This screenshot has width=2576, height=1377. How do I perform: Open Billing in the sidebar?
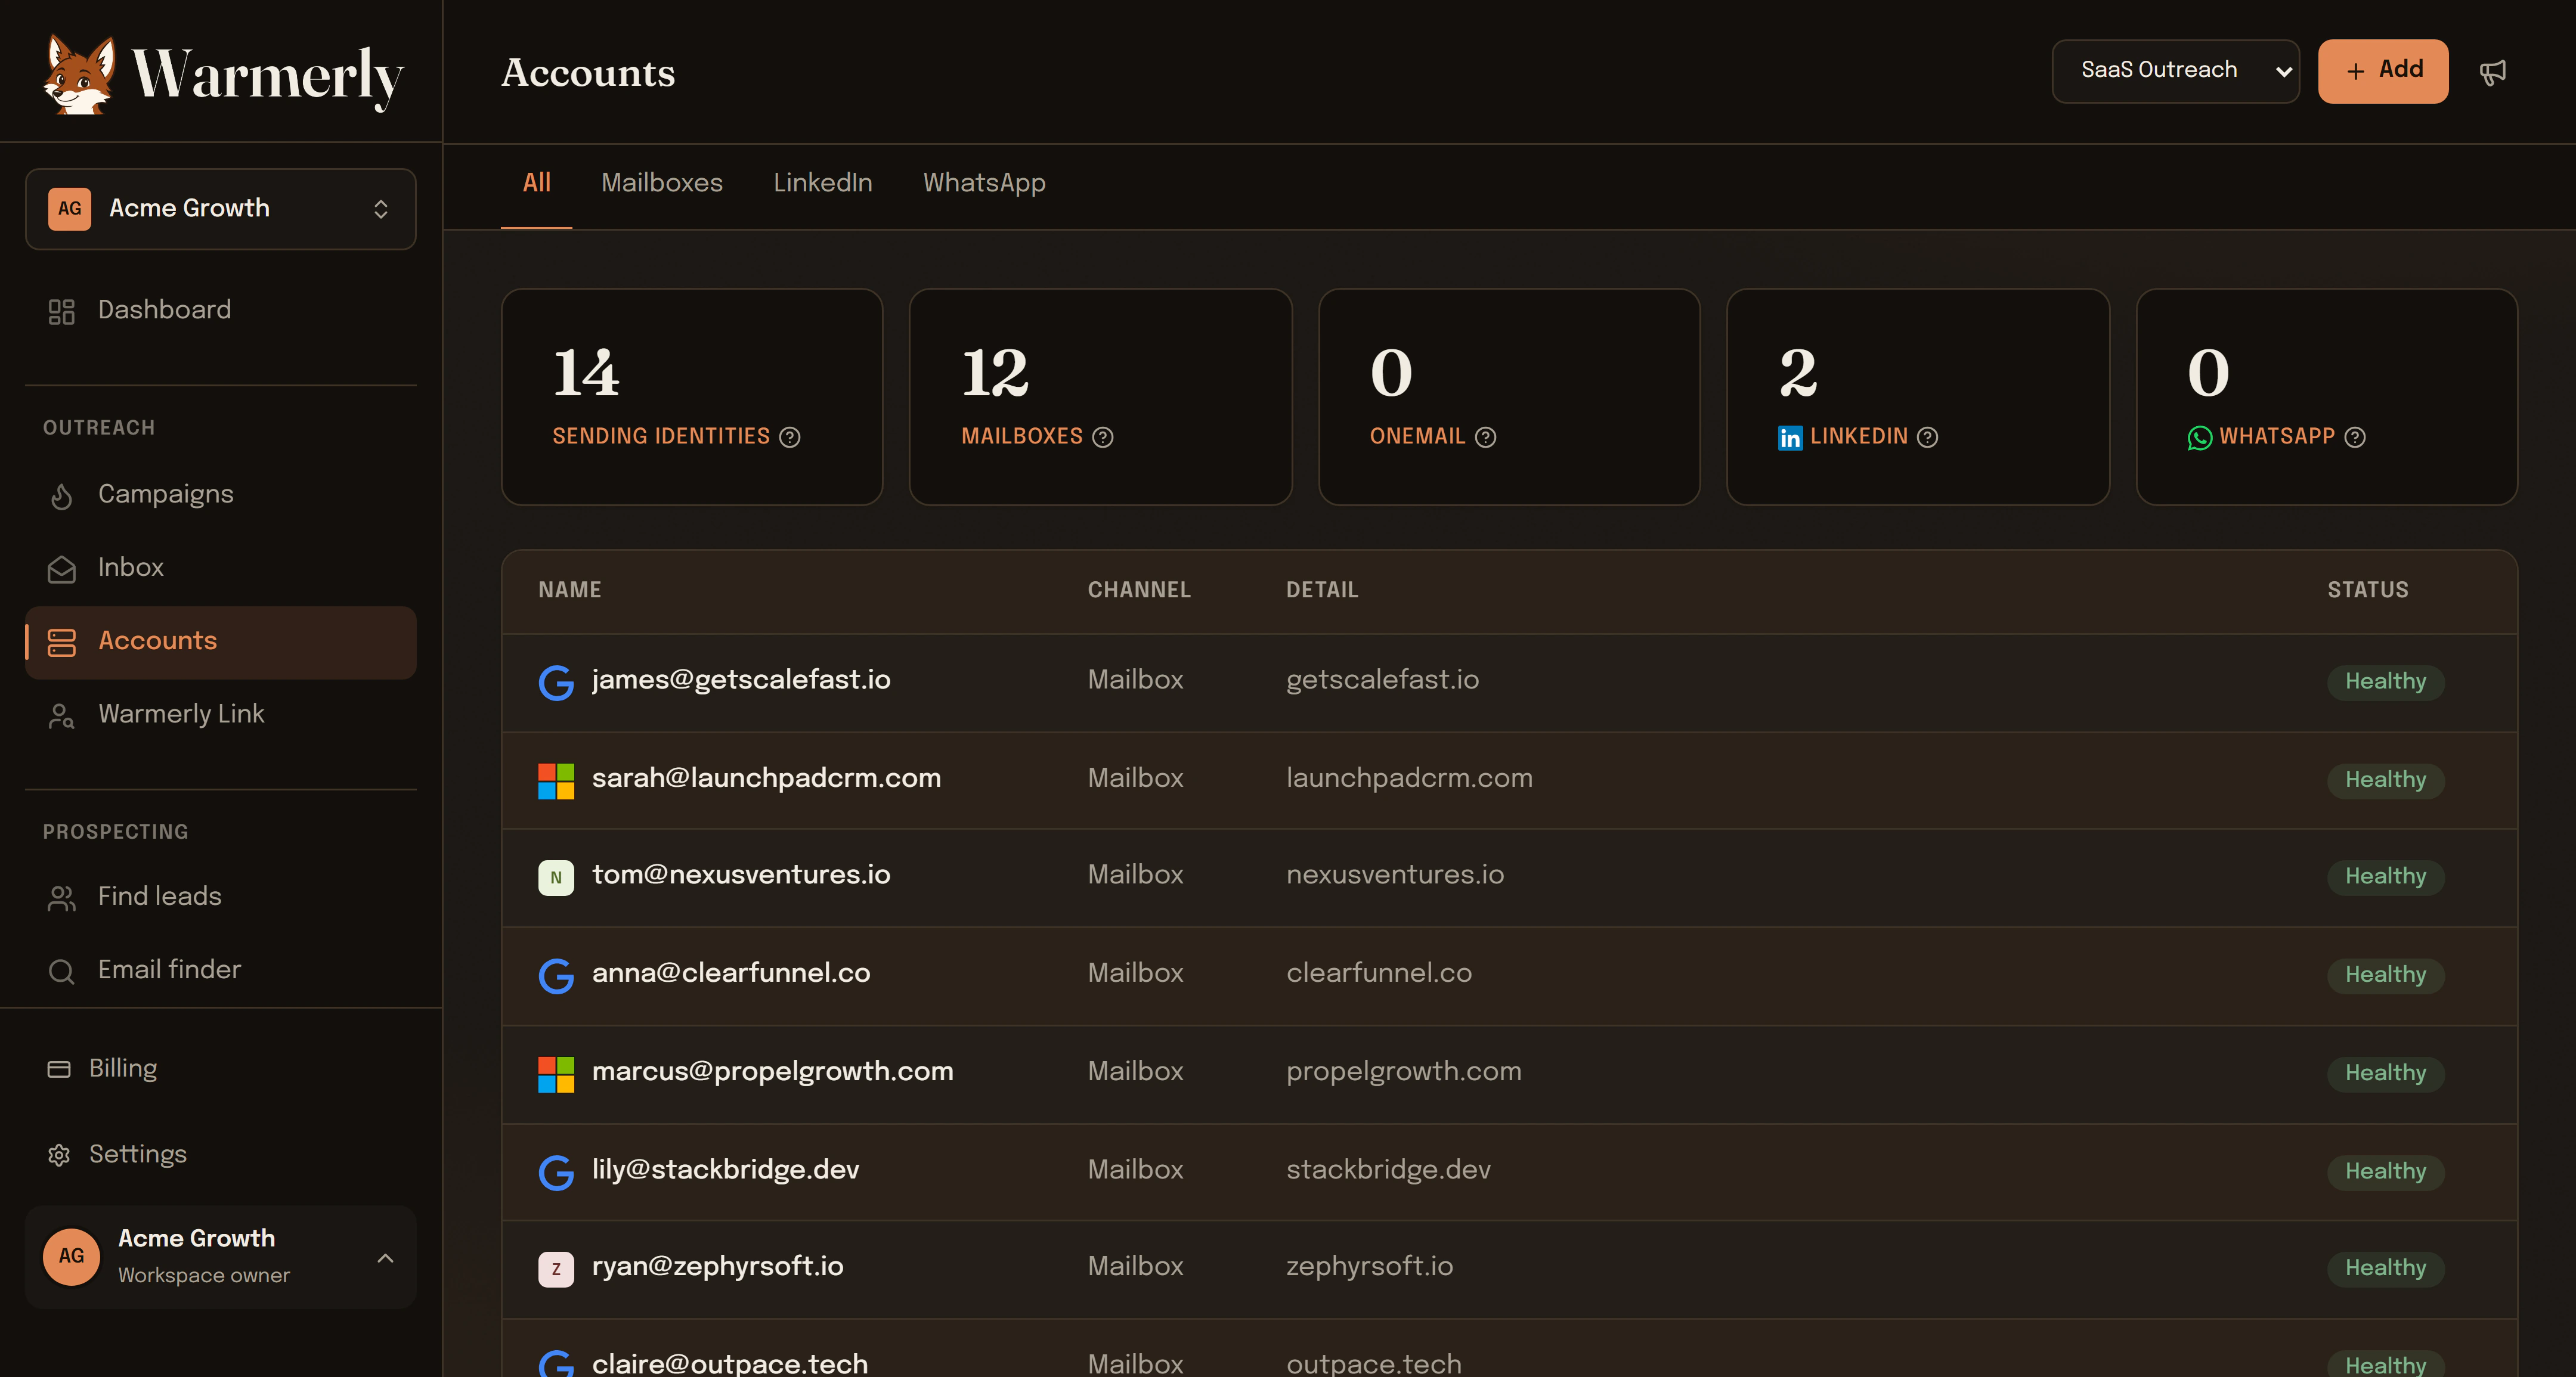tap(220, 1069)
